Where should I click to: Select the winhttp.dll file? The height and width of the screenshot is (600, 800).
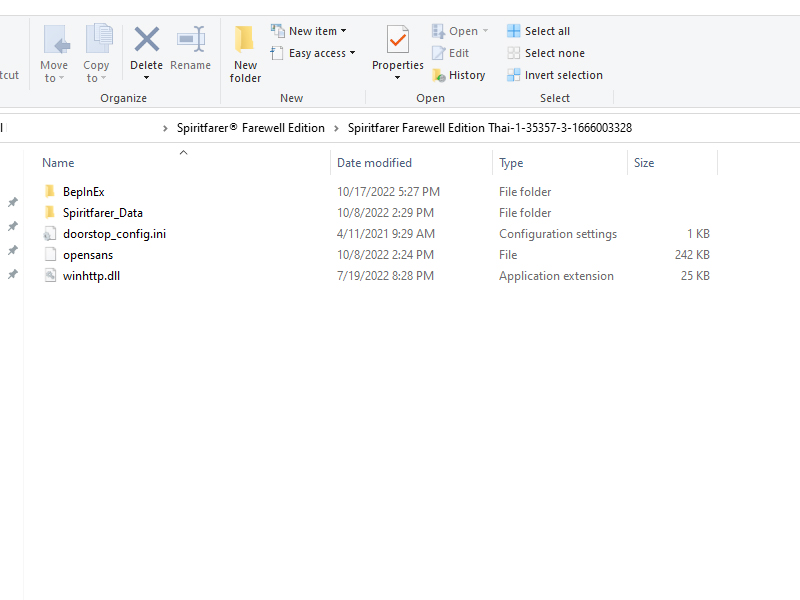pyautogui.click(x=91, y=276)
